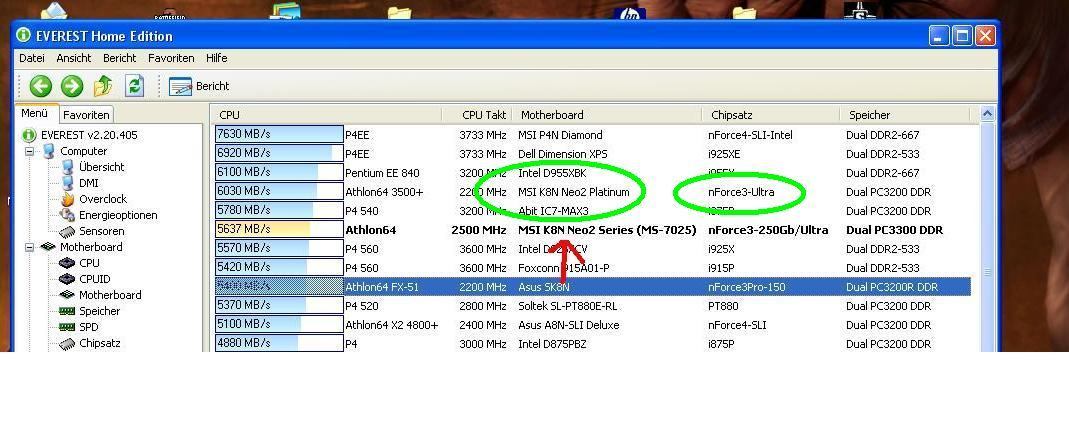Select the P4 520 Soltek row
Image resolution: width=1069 pixels, height=448 pixels.
point(592,306)
